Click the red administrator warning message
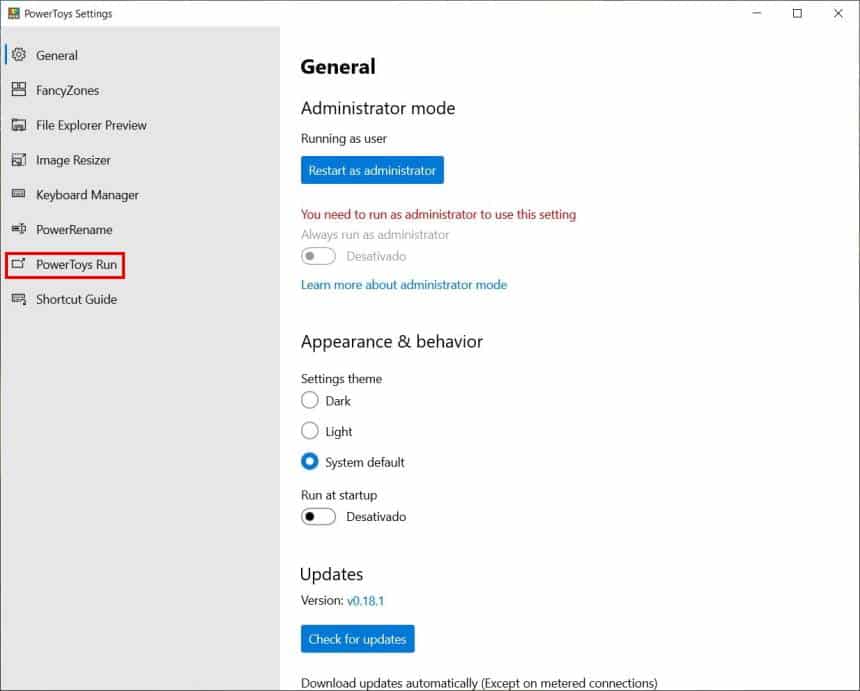 438,214
